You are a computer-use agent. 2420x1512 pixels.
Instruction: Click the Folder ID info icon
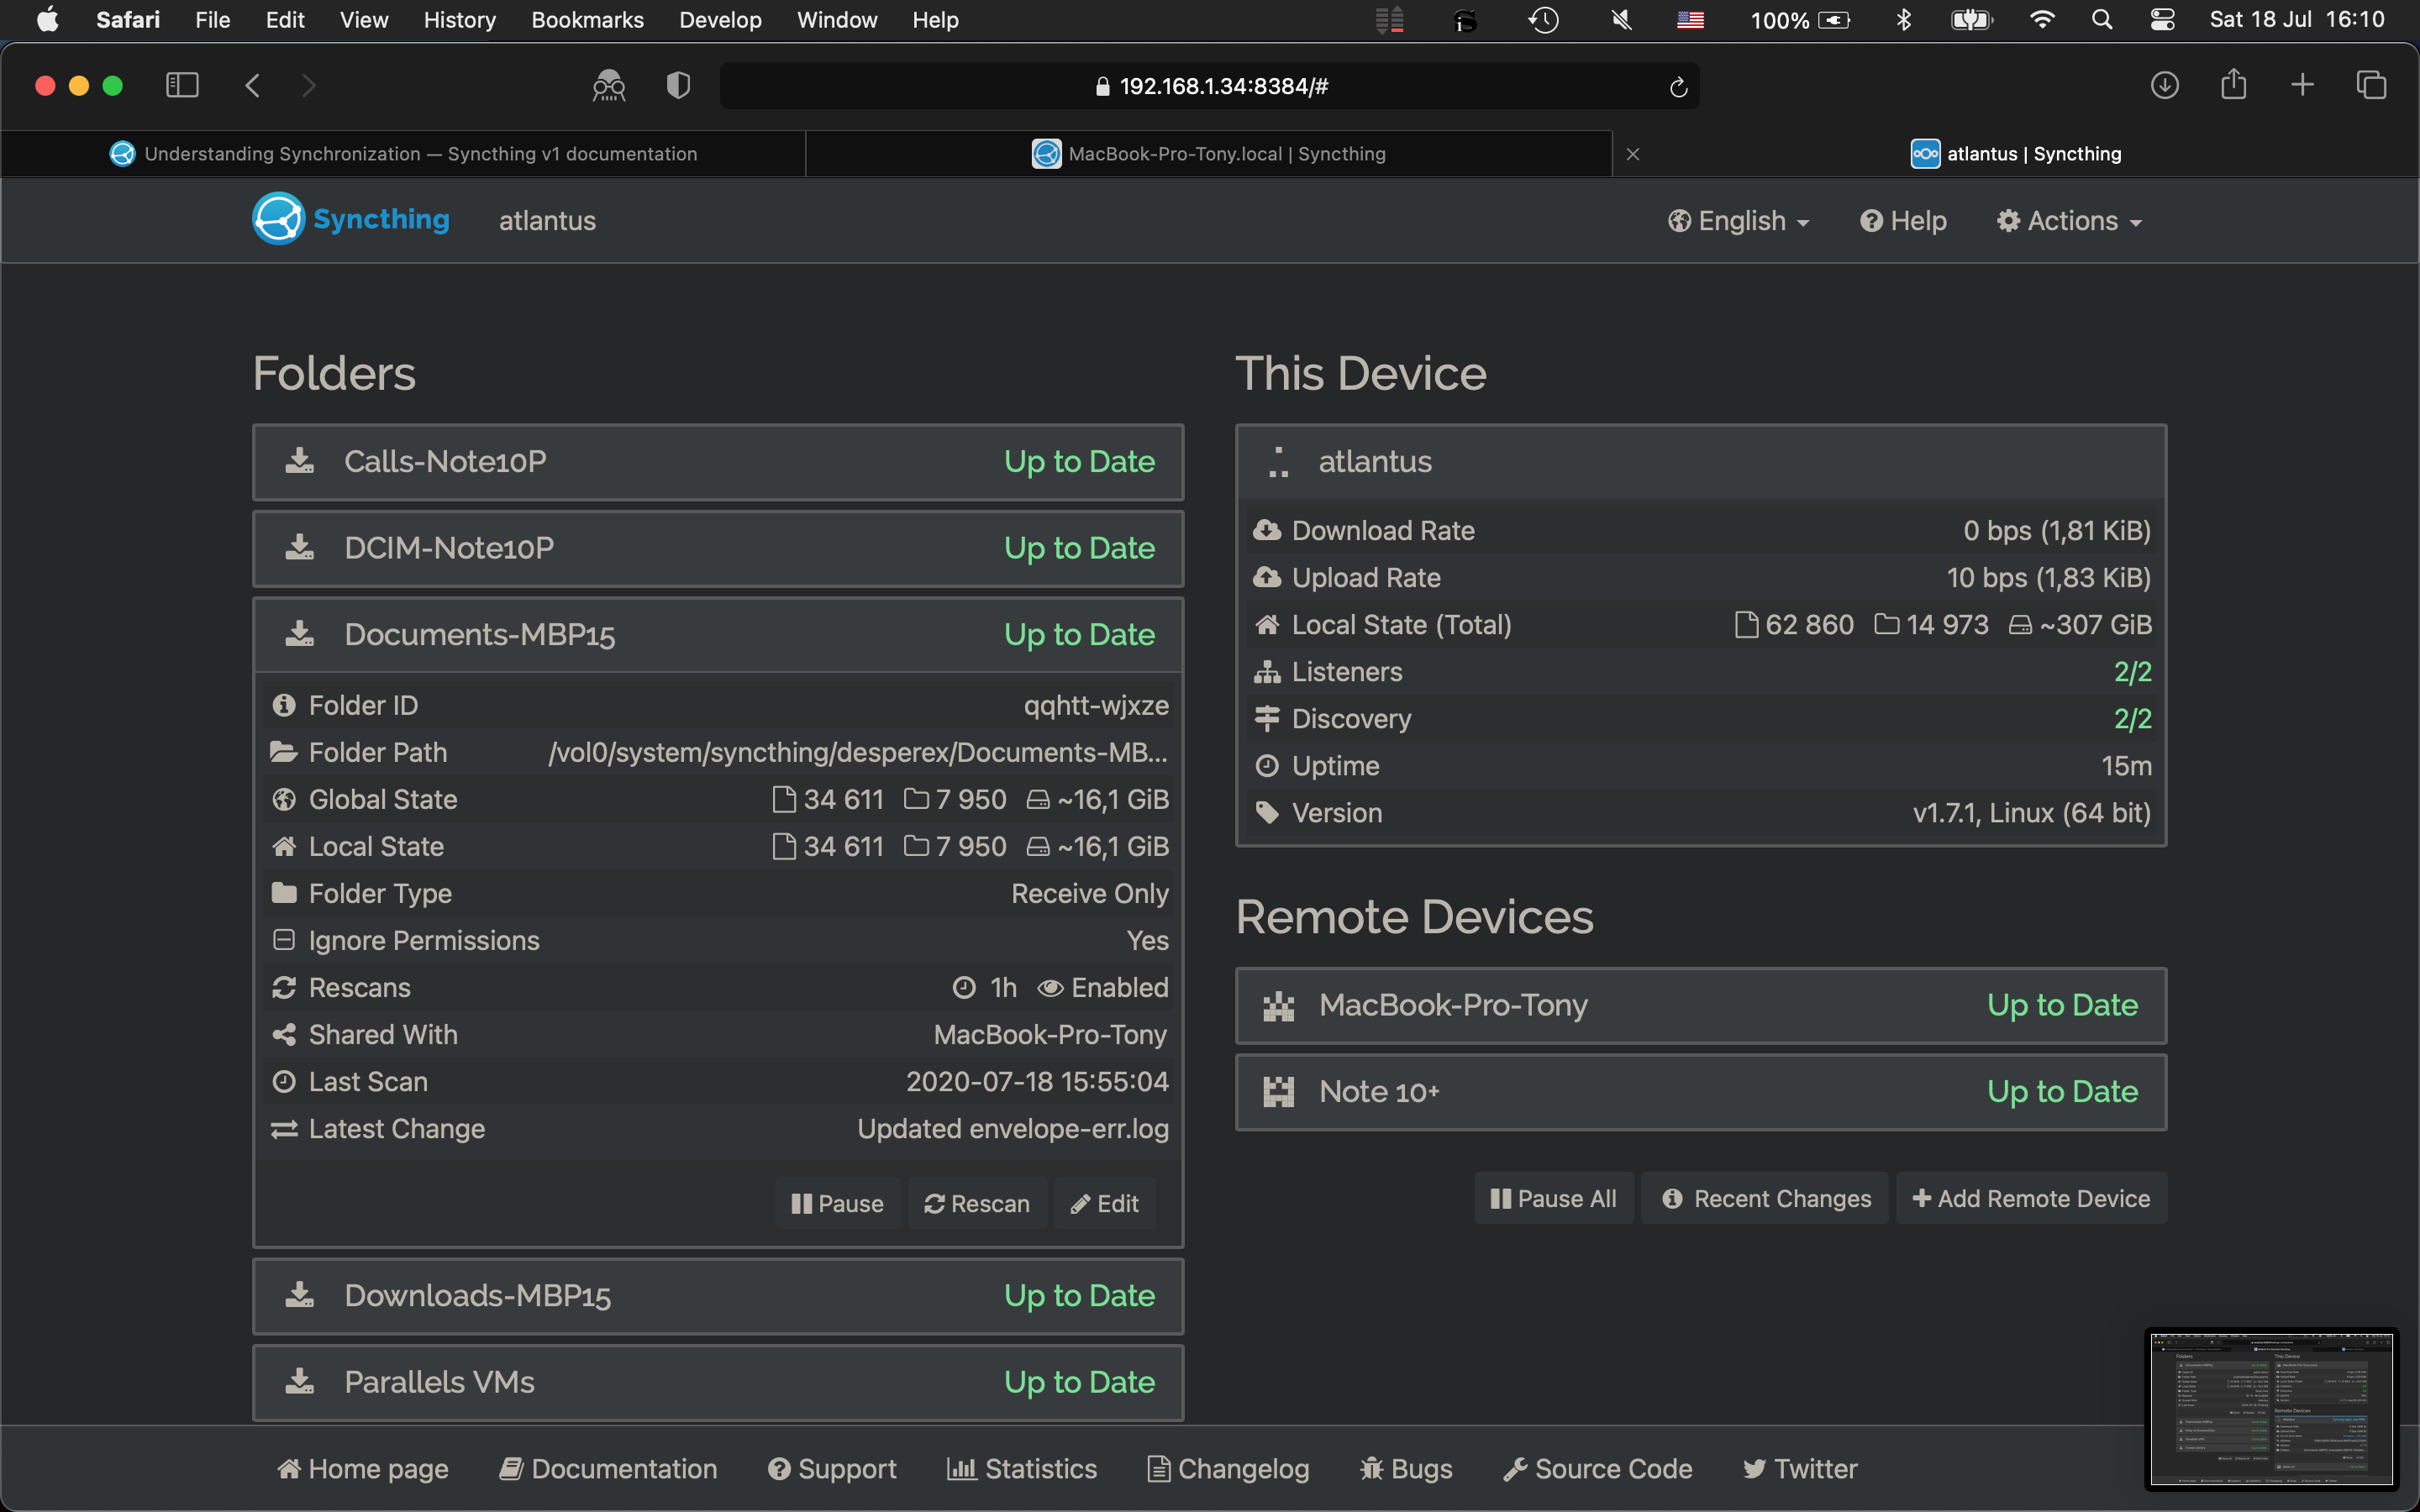[x=284, y=706]
